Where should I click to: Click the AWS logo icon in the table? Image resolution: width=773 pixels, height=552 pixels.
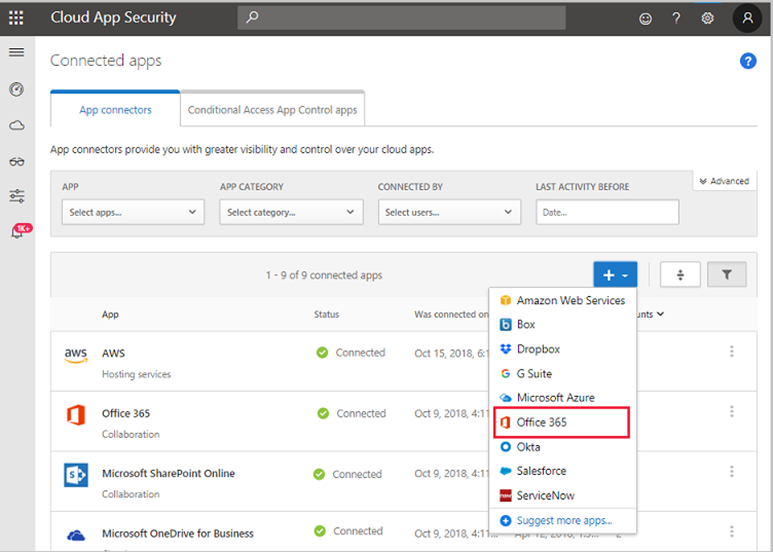(76, 355)
